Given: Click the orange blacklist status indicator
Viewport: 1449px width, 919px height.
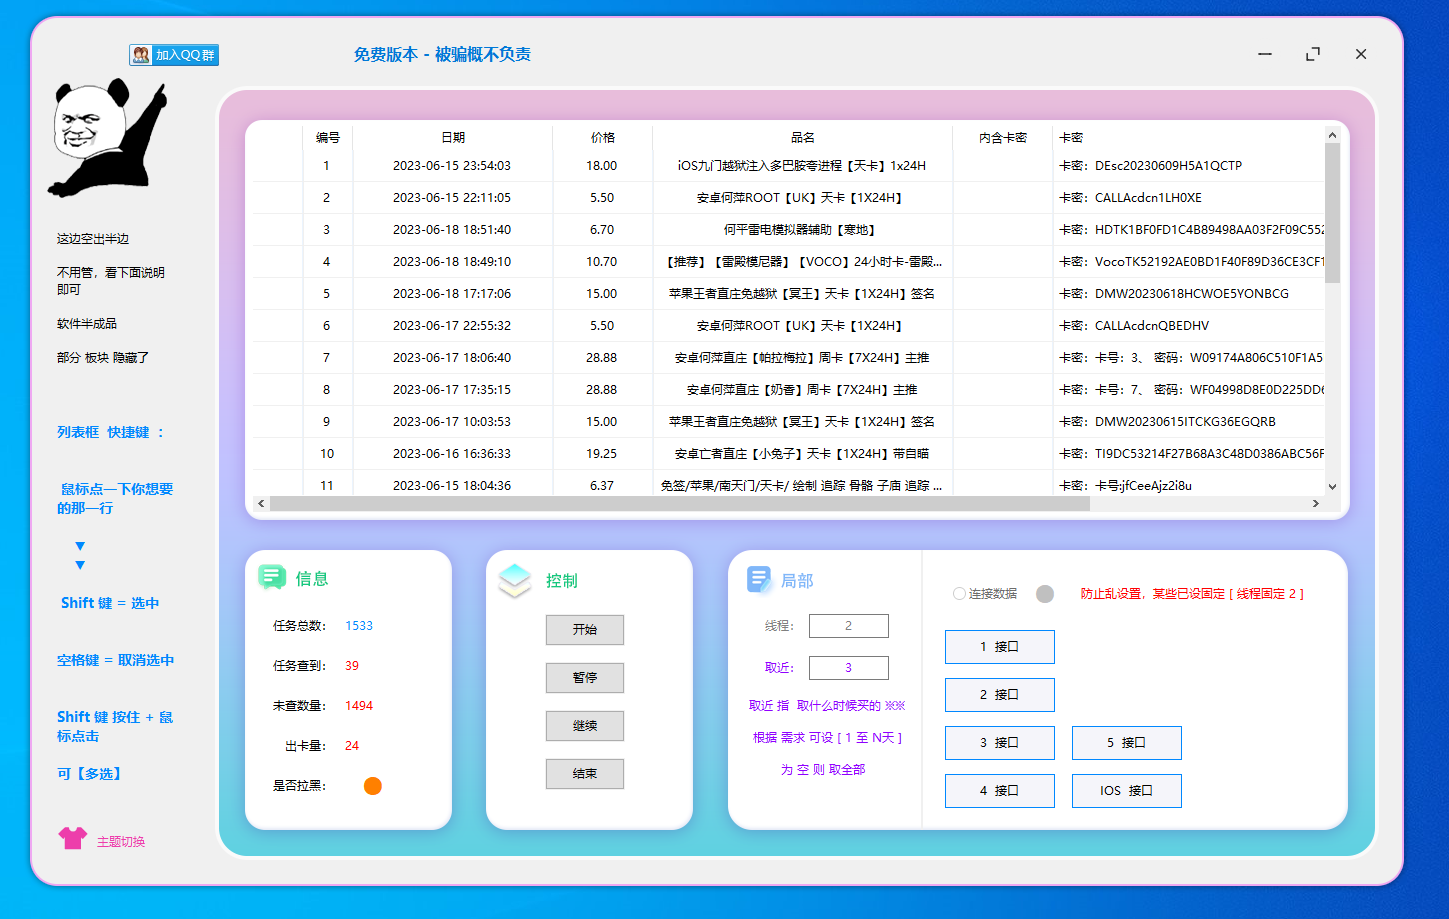Looking at the screenshot, I should click(373, 786).
